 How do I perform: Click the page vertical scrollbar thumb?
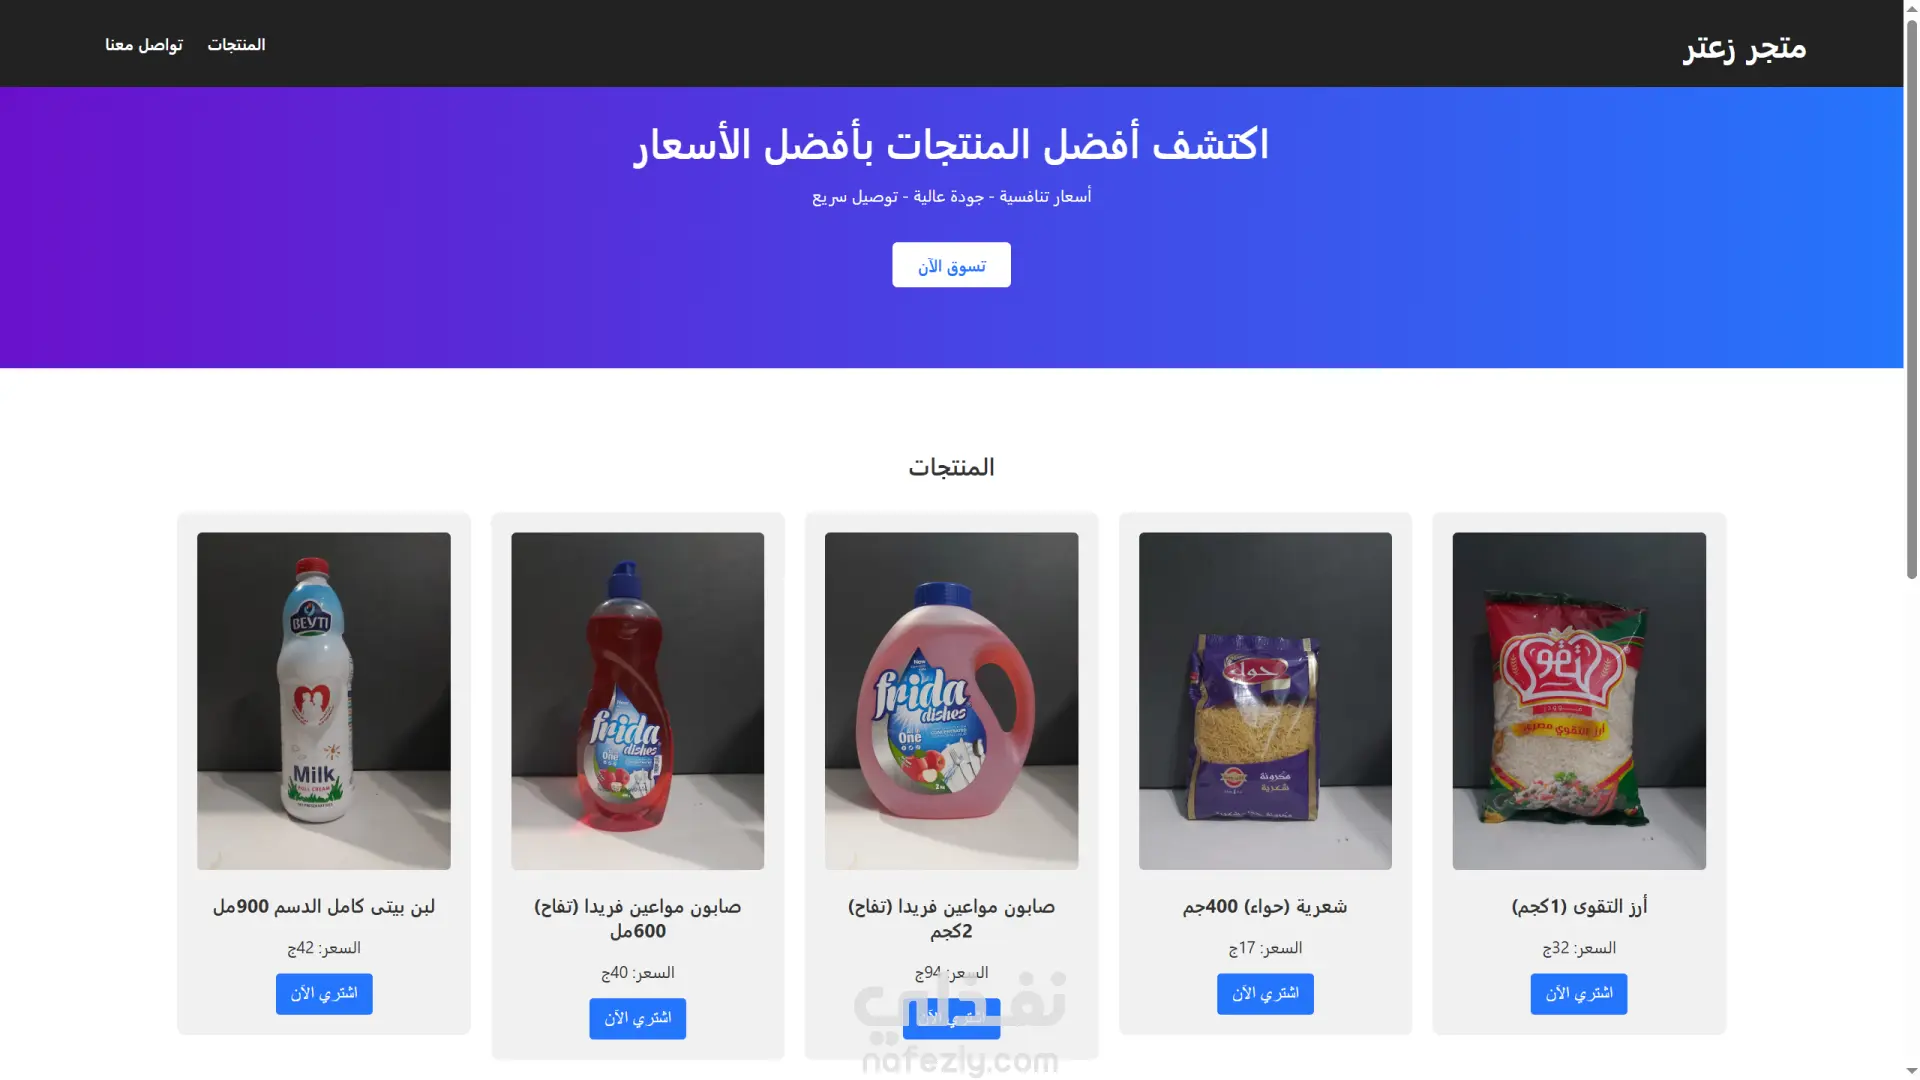[x=1911, y=298]
